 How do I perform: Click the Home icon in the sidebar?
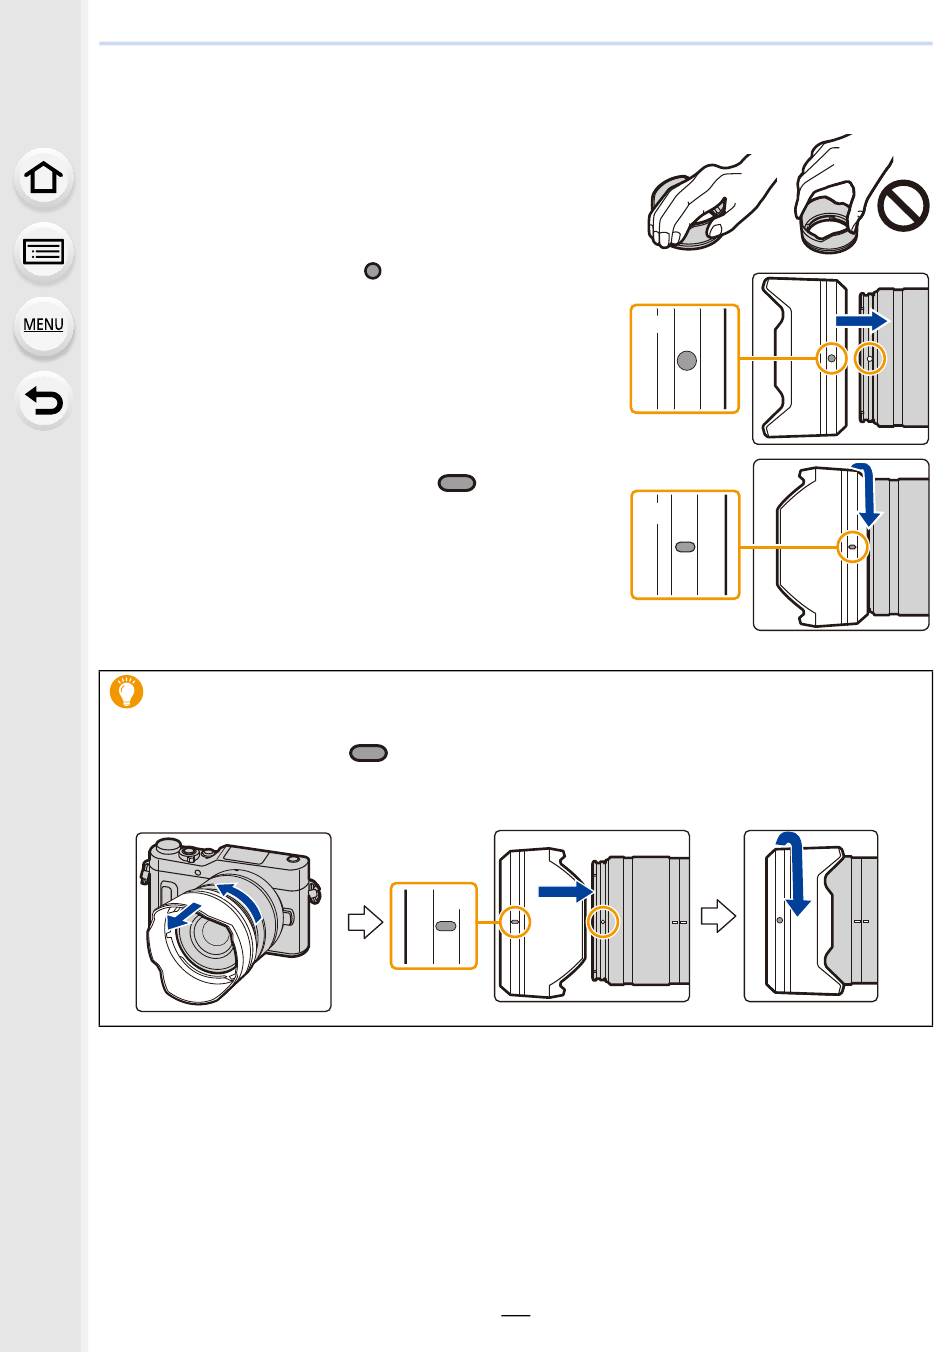pyautogui.click(x=45, y=178)
